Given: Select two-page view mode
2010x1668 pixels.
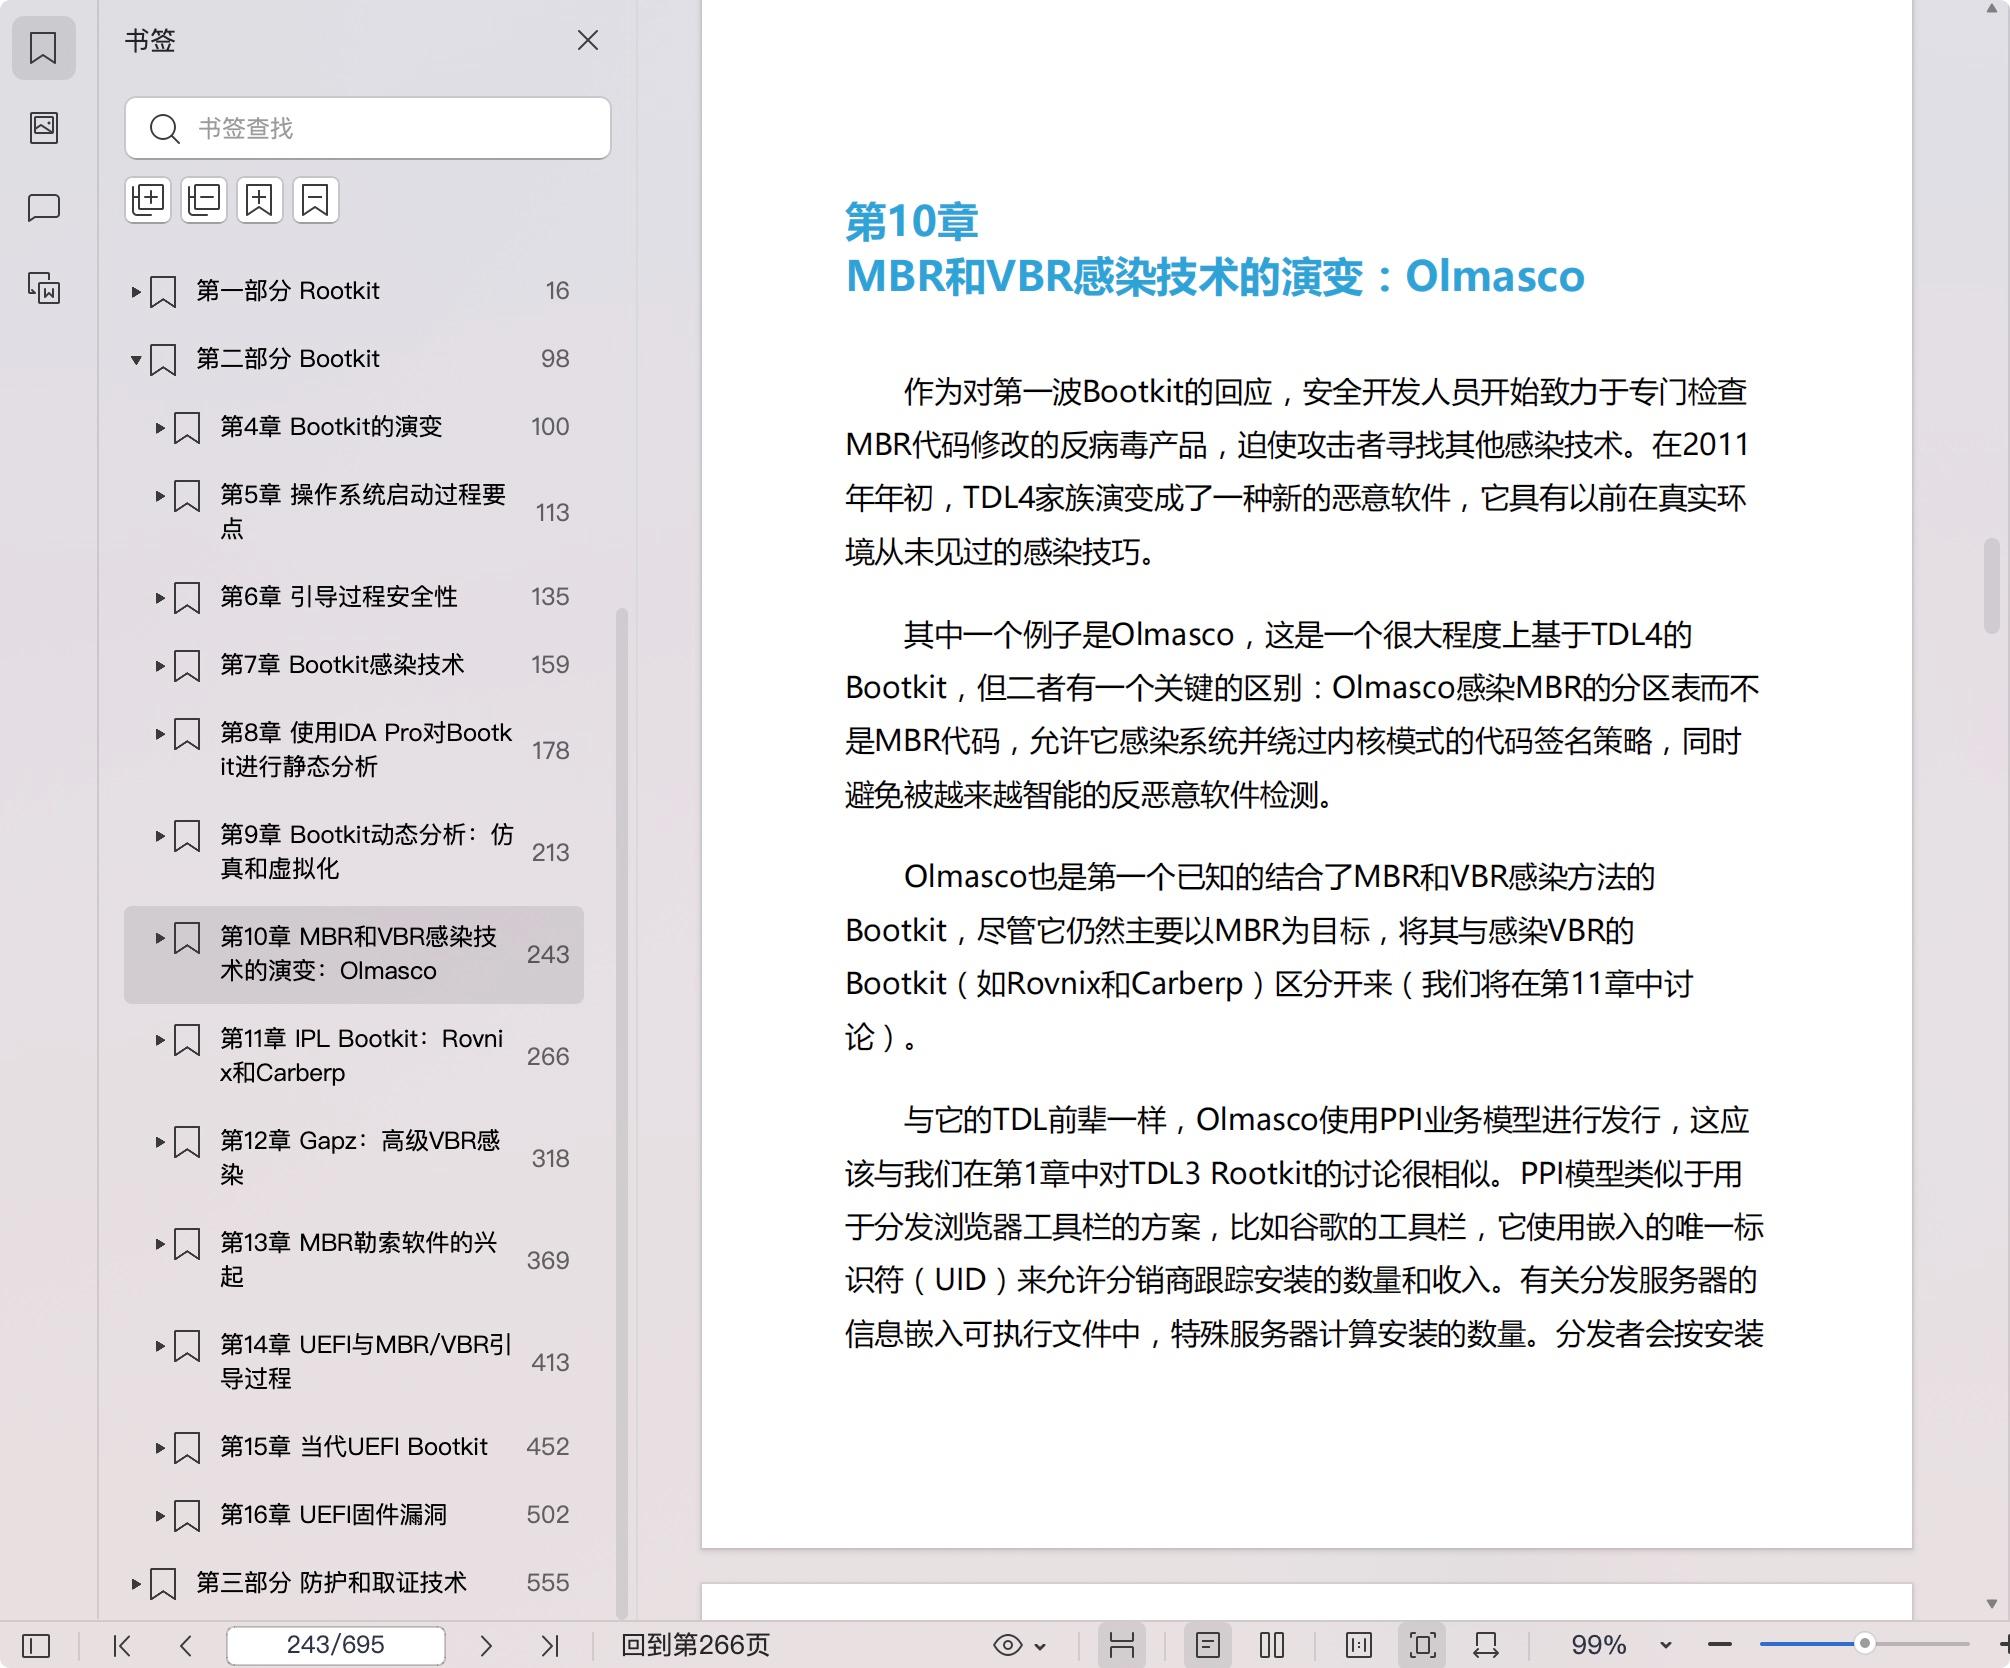Looking at the screenshot, I should [1272, 1645].
